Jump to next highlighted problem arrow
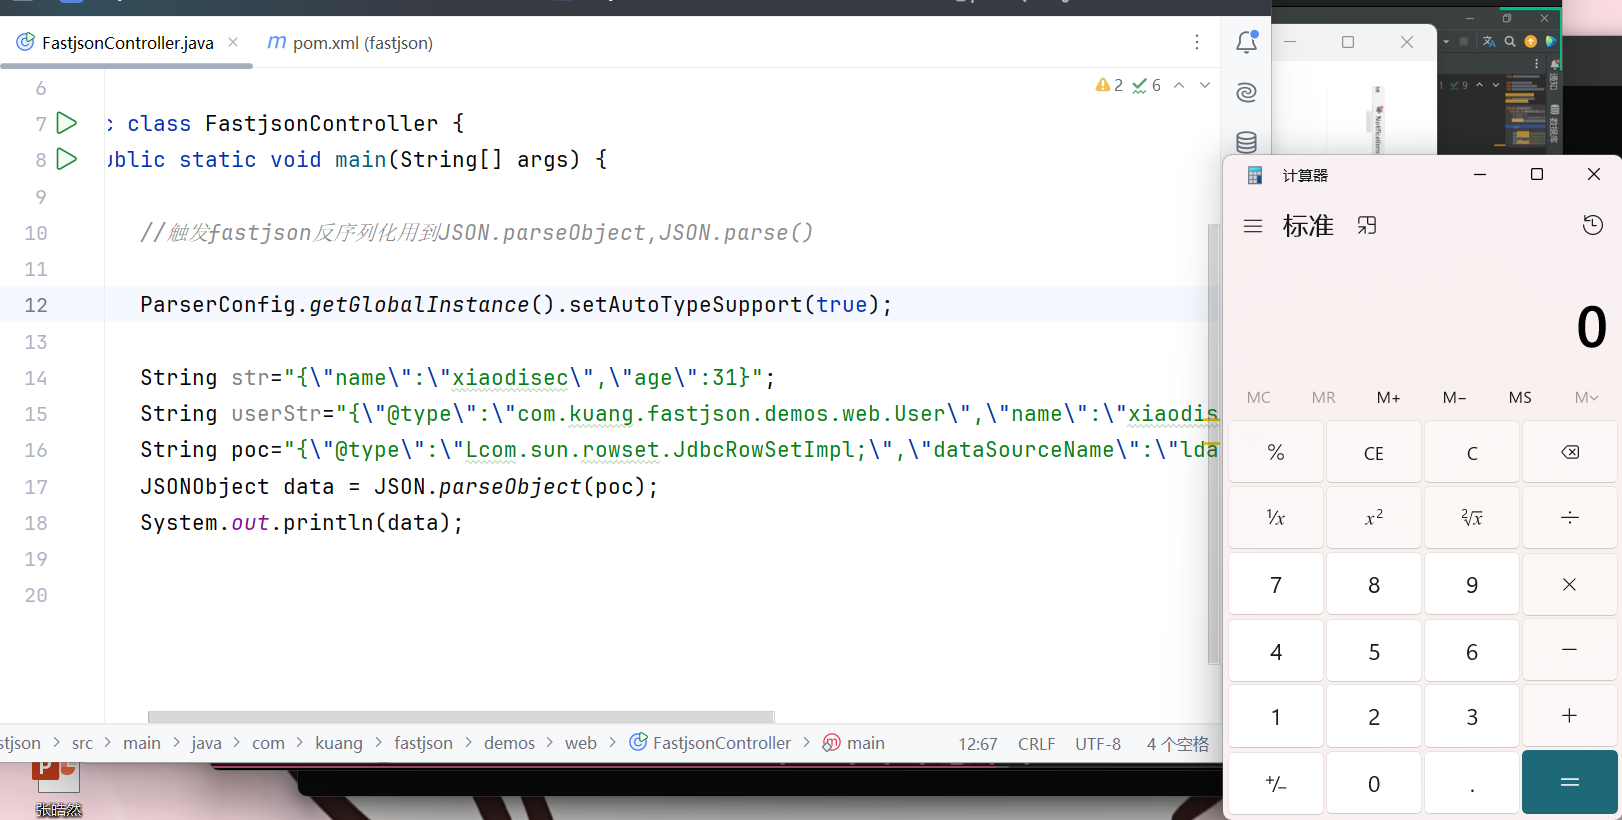Image resolution: width=1622 pixels, height=820 pixels. tap(1205, 86)
